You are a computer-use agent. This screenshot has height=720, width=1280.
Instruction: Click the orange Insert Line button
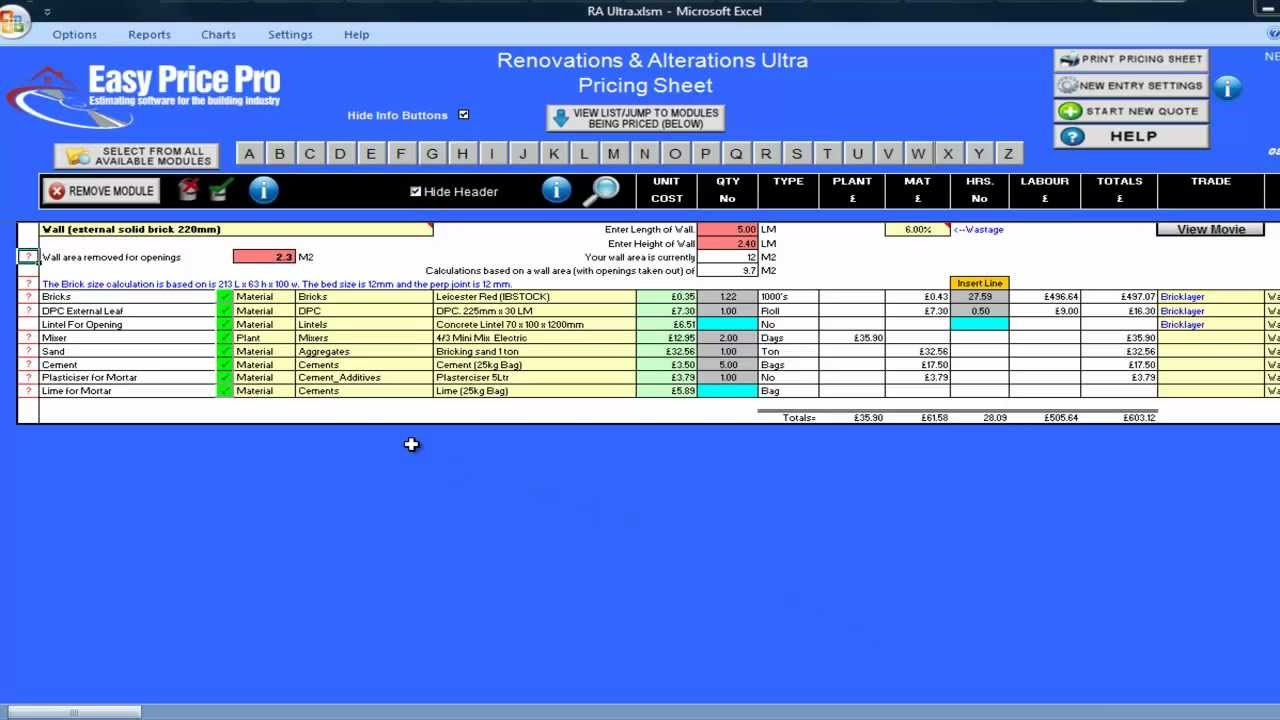(x=979, y=283)
